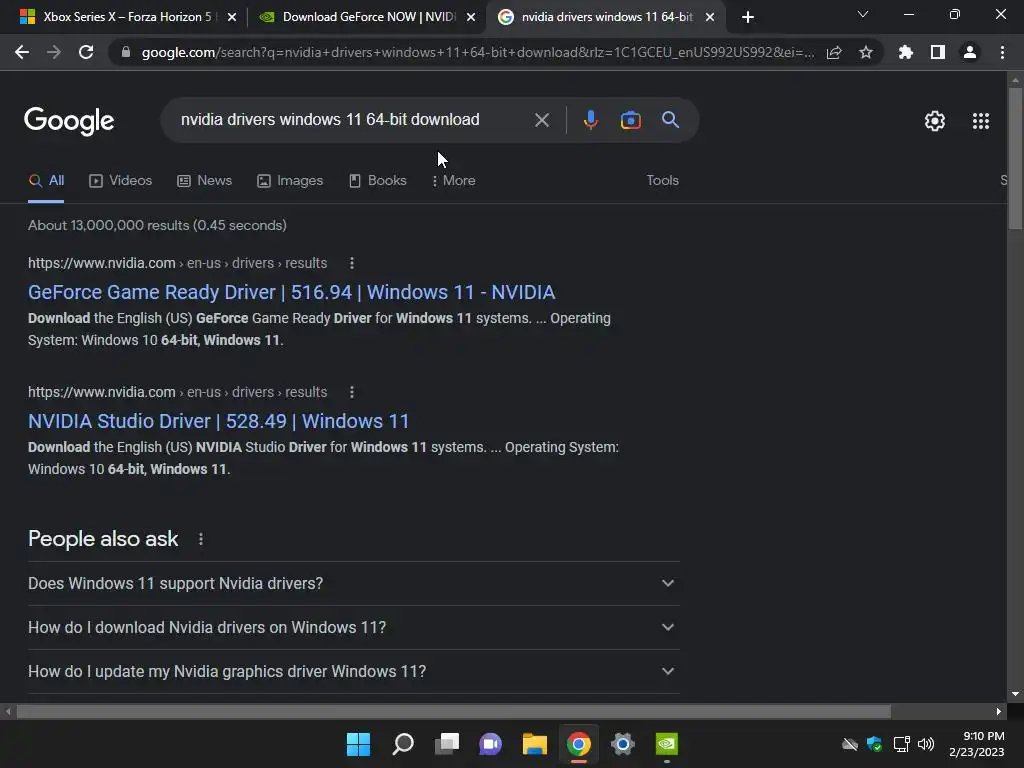Open GeForce Game Ready Driver 516.94 link
The height and width of the screenshot is (768, 1024).
pyautogui.click(x=291, y=292)
